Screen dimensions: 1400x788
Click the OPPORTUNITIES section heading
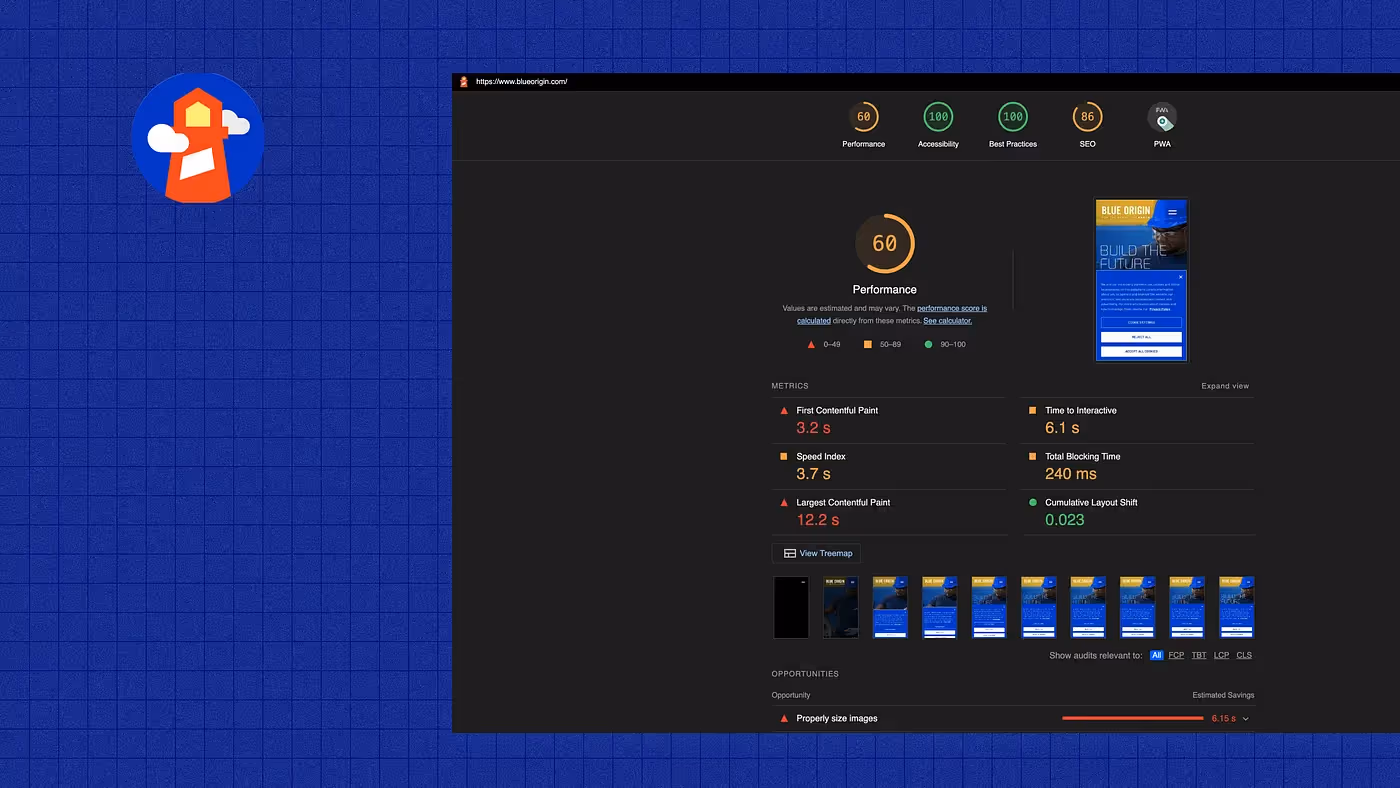tap(805, 674)
